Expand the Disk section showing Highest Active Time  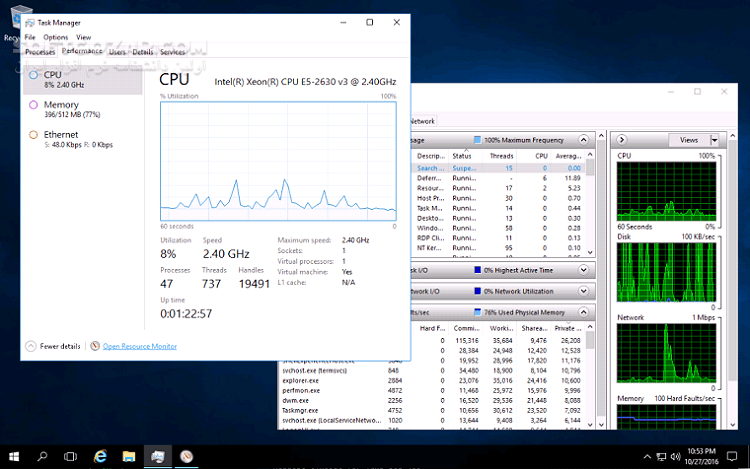pyautogui.click(x=583, y=270)
